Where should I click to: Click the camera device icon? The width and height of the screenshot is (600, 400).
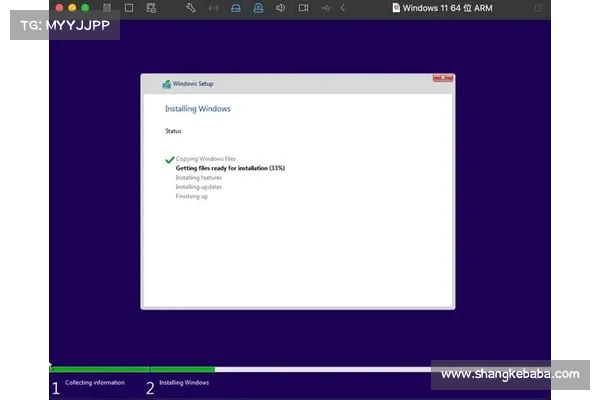pyautogui.click(x=303, y=8)
